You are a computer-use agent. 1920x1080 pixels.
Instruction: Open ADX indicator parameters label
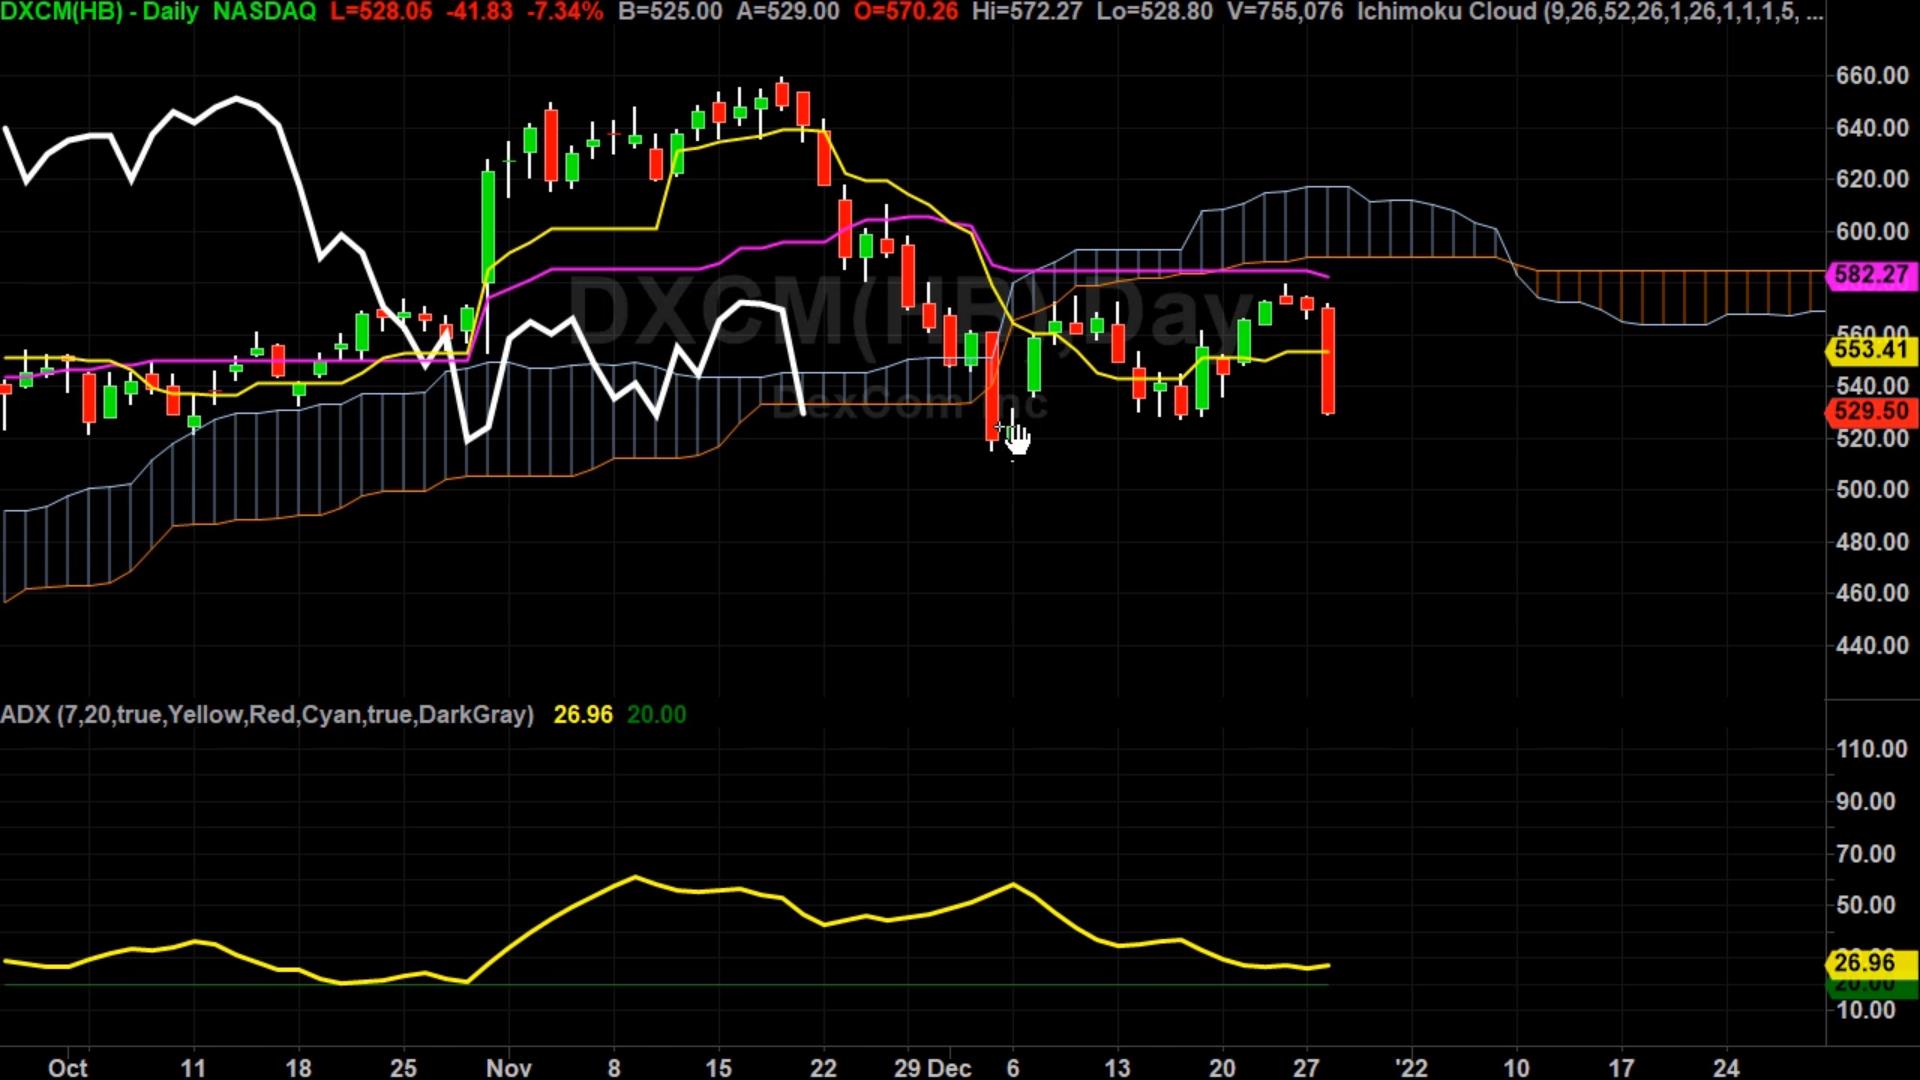(267, 714)
